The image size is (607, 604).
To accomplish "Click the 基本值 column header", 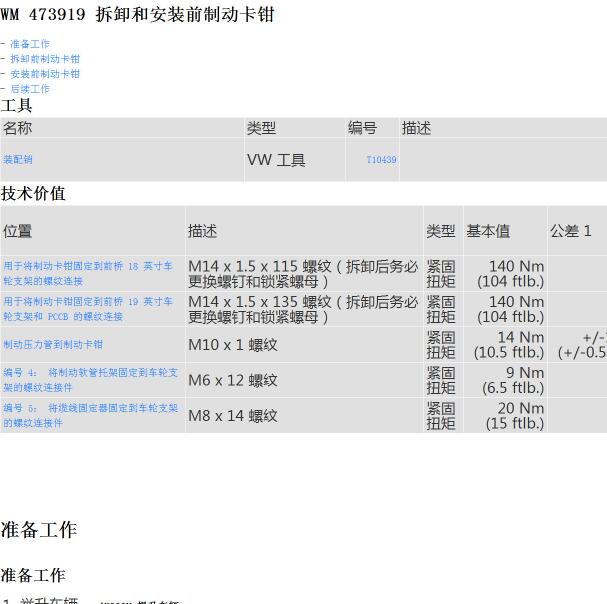I will [488, 231].
